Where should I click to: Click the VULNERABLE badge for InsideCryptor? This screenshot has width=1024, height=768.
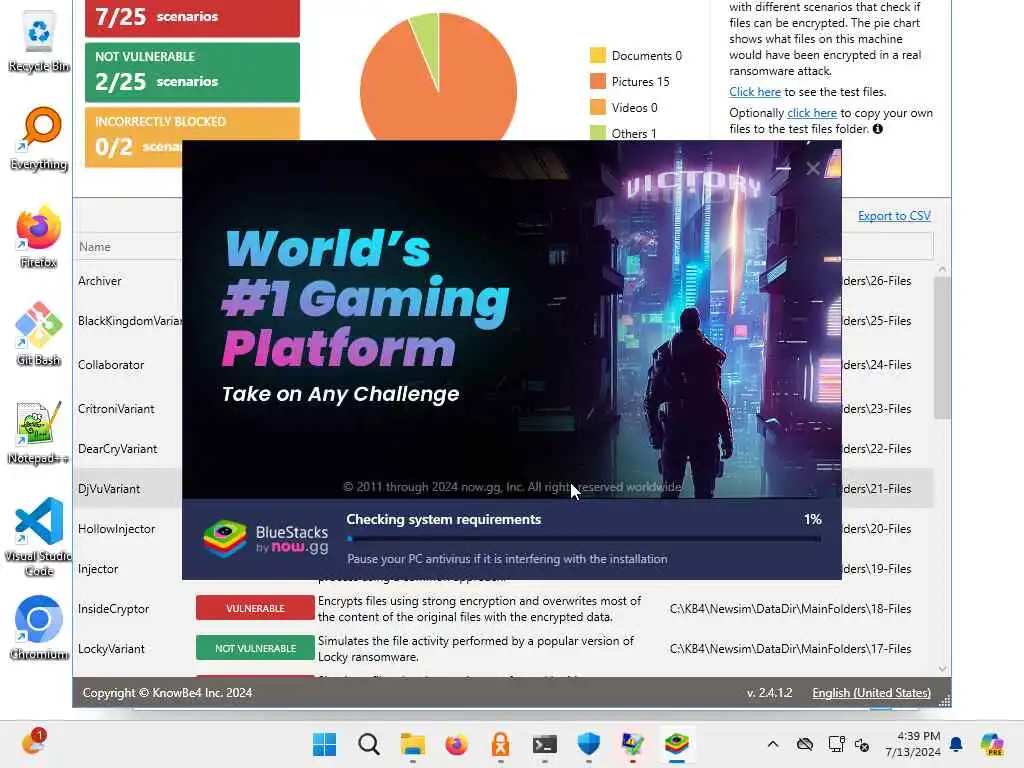[255, 608]
